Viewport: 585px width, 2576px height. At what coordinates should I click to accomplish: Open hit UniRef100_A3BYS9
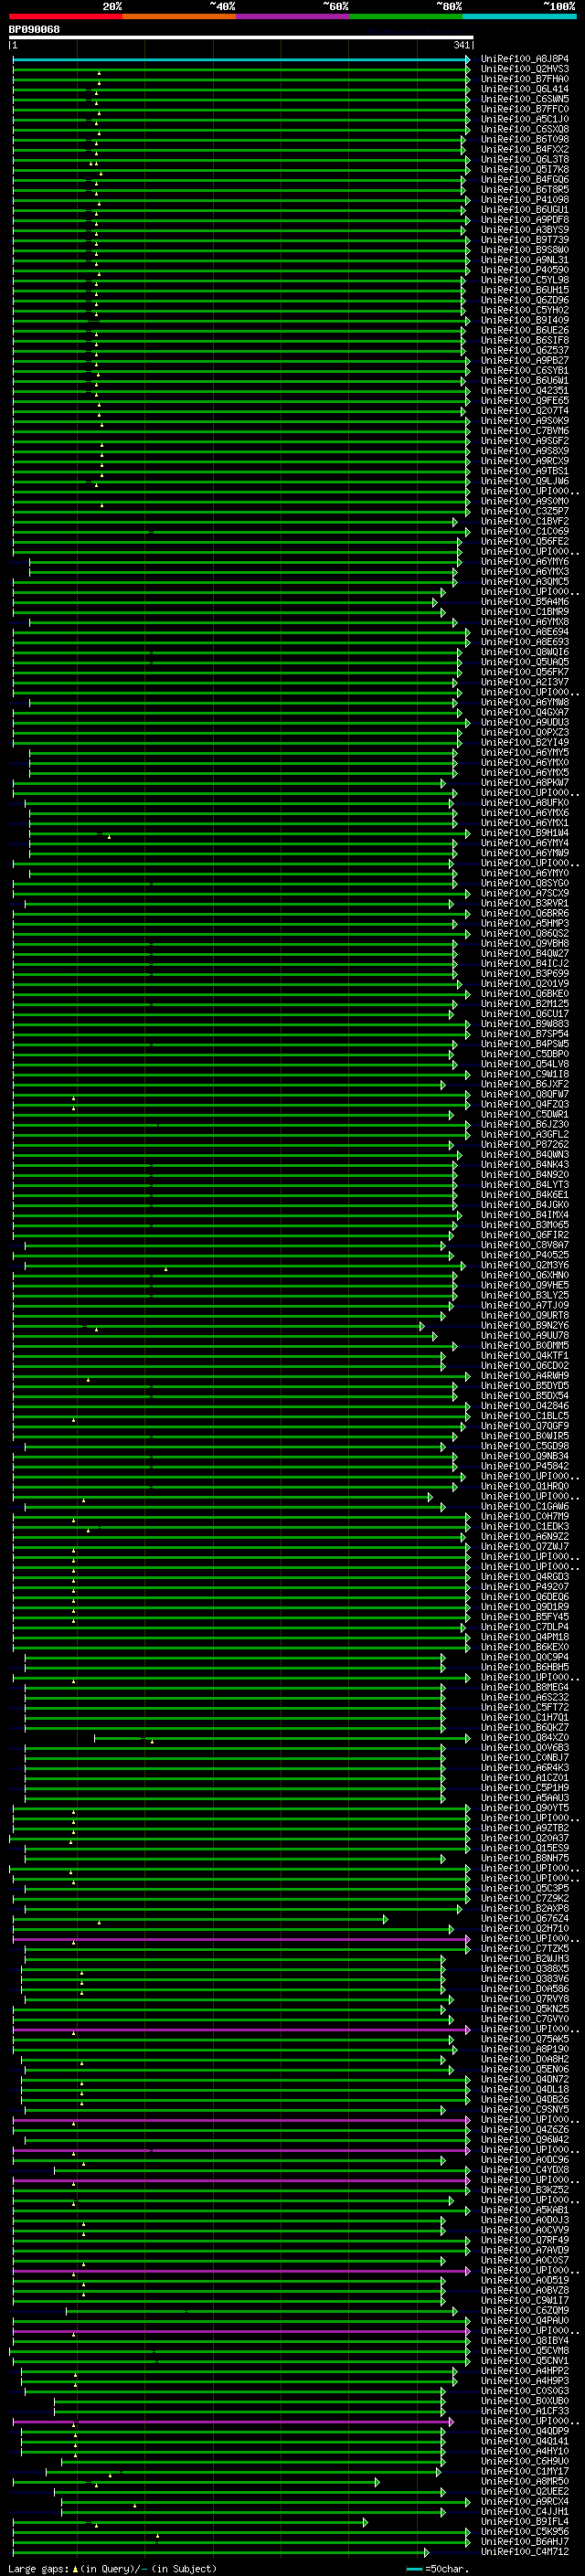pyautogui.click(x=525, y=229)
